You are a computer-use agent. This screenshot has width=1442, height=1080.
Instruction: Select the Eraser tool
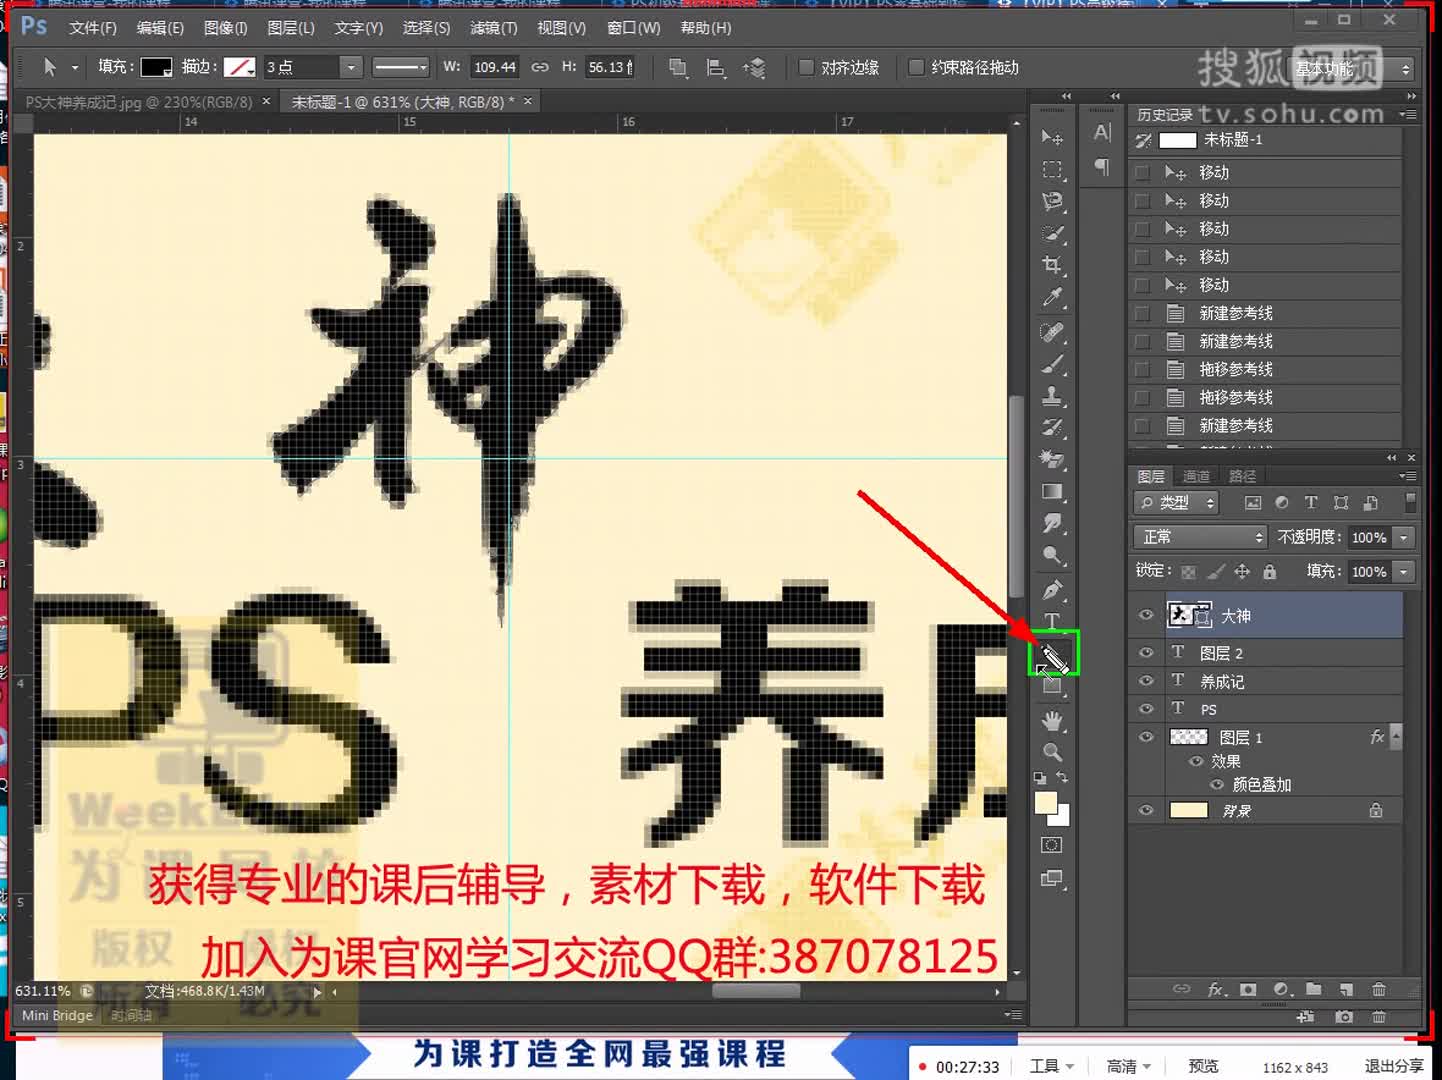(1052, 460)
